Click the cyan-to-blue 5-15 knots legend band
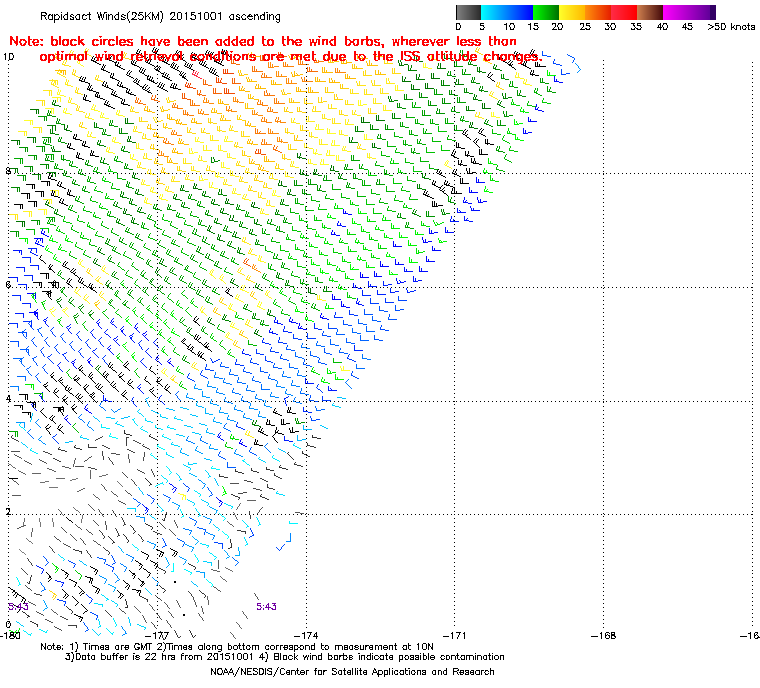Viewport: 760px width, 688px height. tap(507, 12)
